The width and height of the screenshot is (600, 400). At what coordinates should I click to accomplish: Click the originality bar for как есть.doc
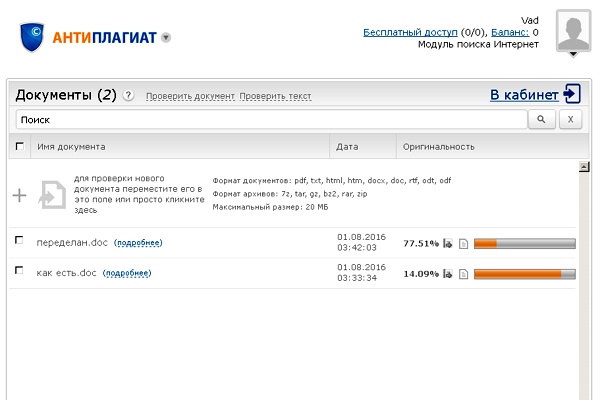pos(524,274)
